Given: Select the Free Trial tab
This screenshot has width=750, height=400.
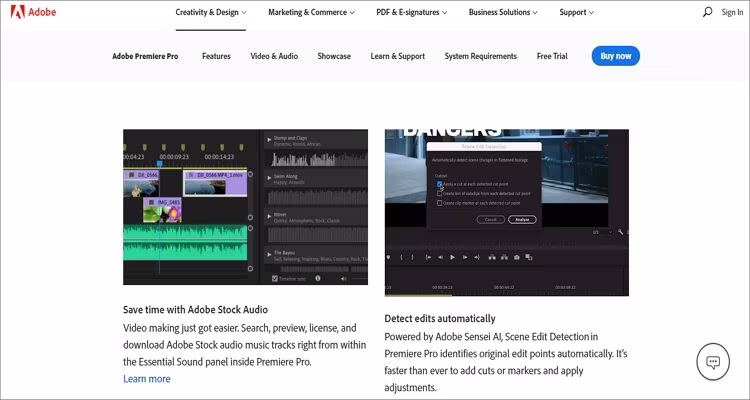Looking at the screenshot, I should coord(552,56).
